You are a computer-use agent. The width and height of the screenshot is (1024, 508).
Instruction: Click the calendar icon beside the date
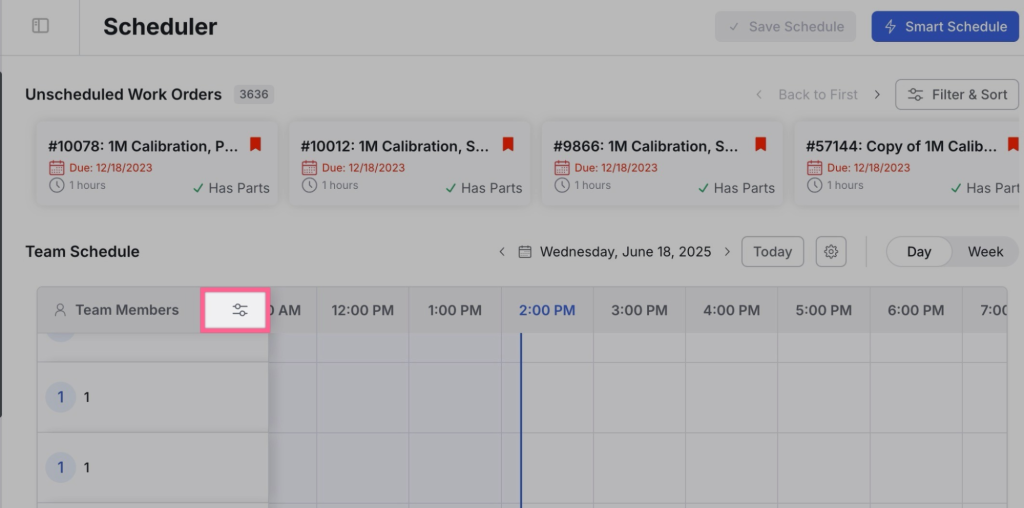click(525, 252)
